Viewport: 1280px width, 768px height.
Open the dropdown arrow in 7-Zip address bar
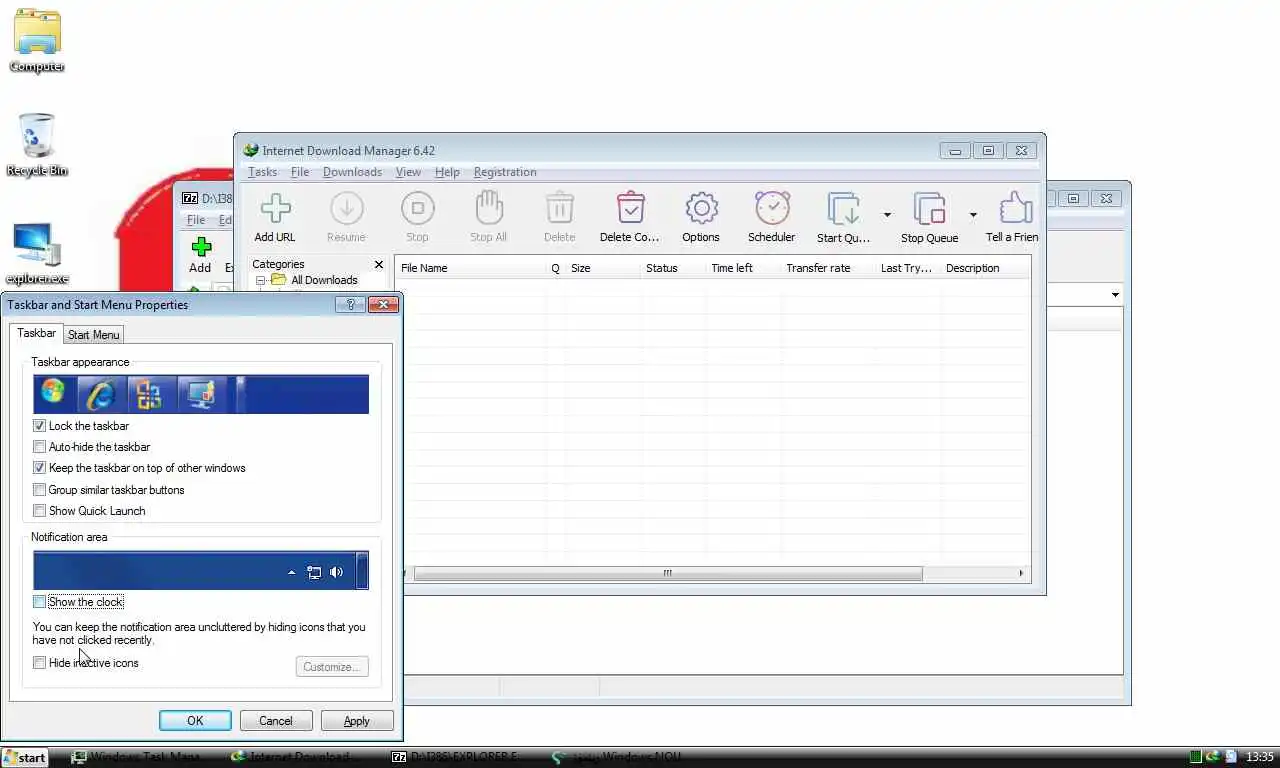tap(1115, 295)
